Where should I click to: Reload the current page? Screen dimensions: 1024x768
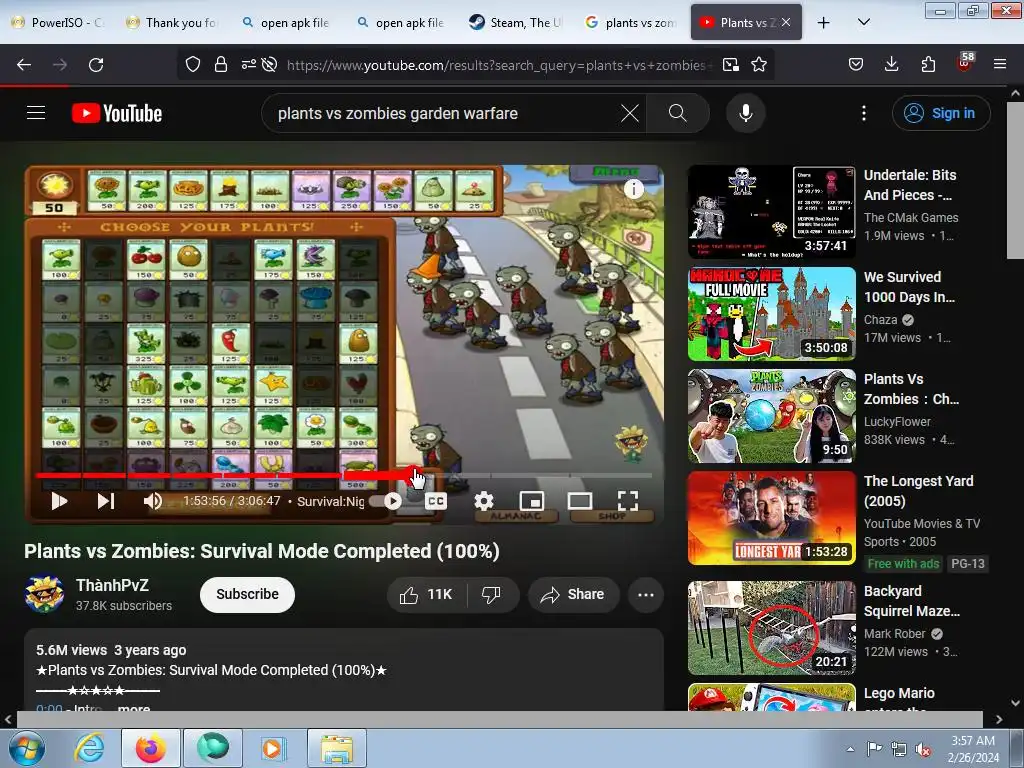[96, 64]
